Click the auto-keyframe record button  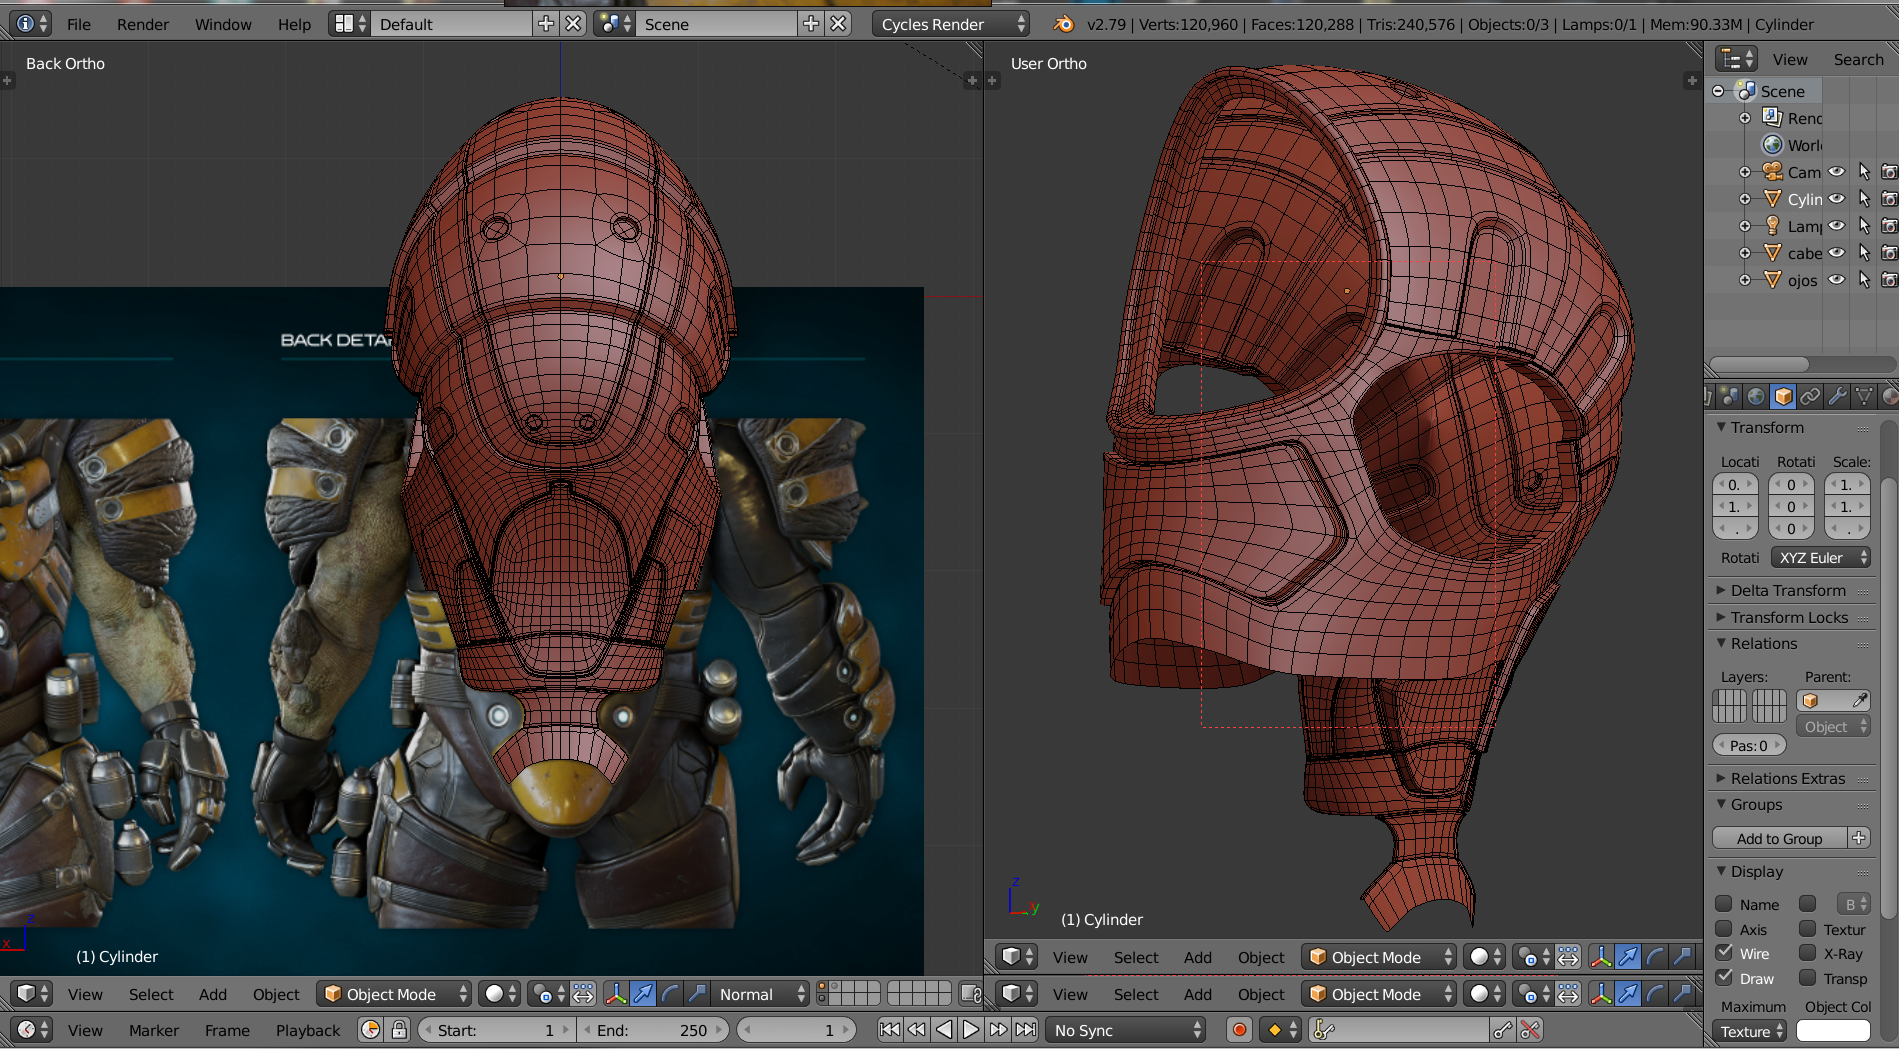1239,1030
